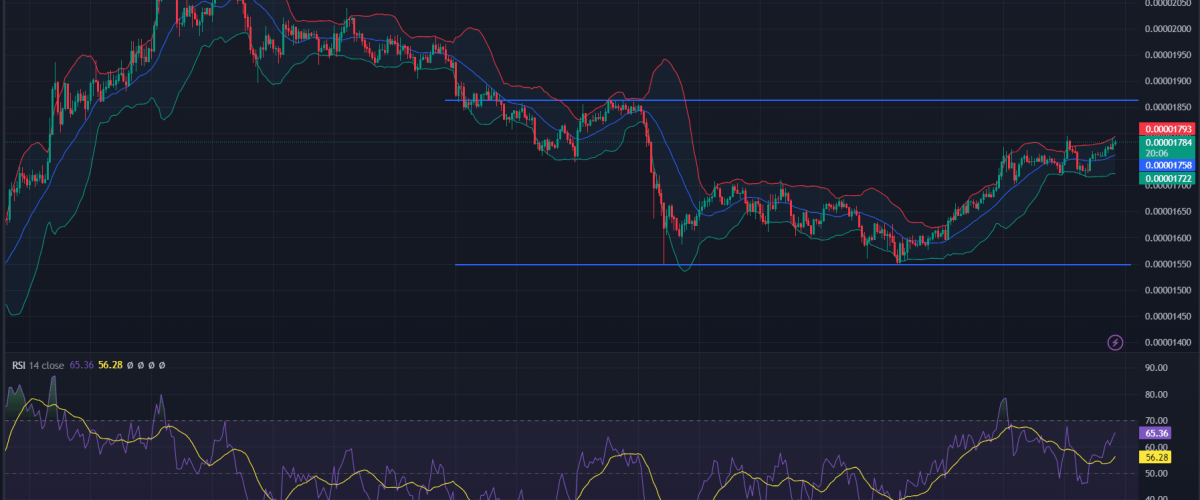1200x500 pixels.
Task: Select the RSI indicator title in legend
Action: click(x=18, y=366)
